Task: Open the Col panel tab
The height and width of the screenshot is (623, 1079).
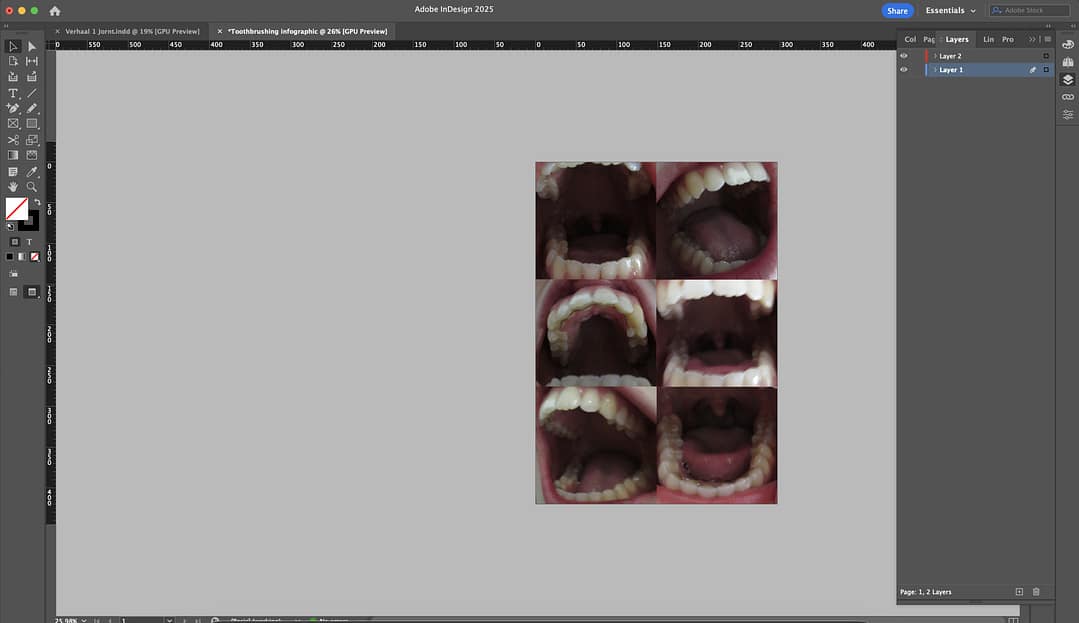Action: coord(910,39)
